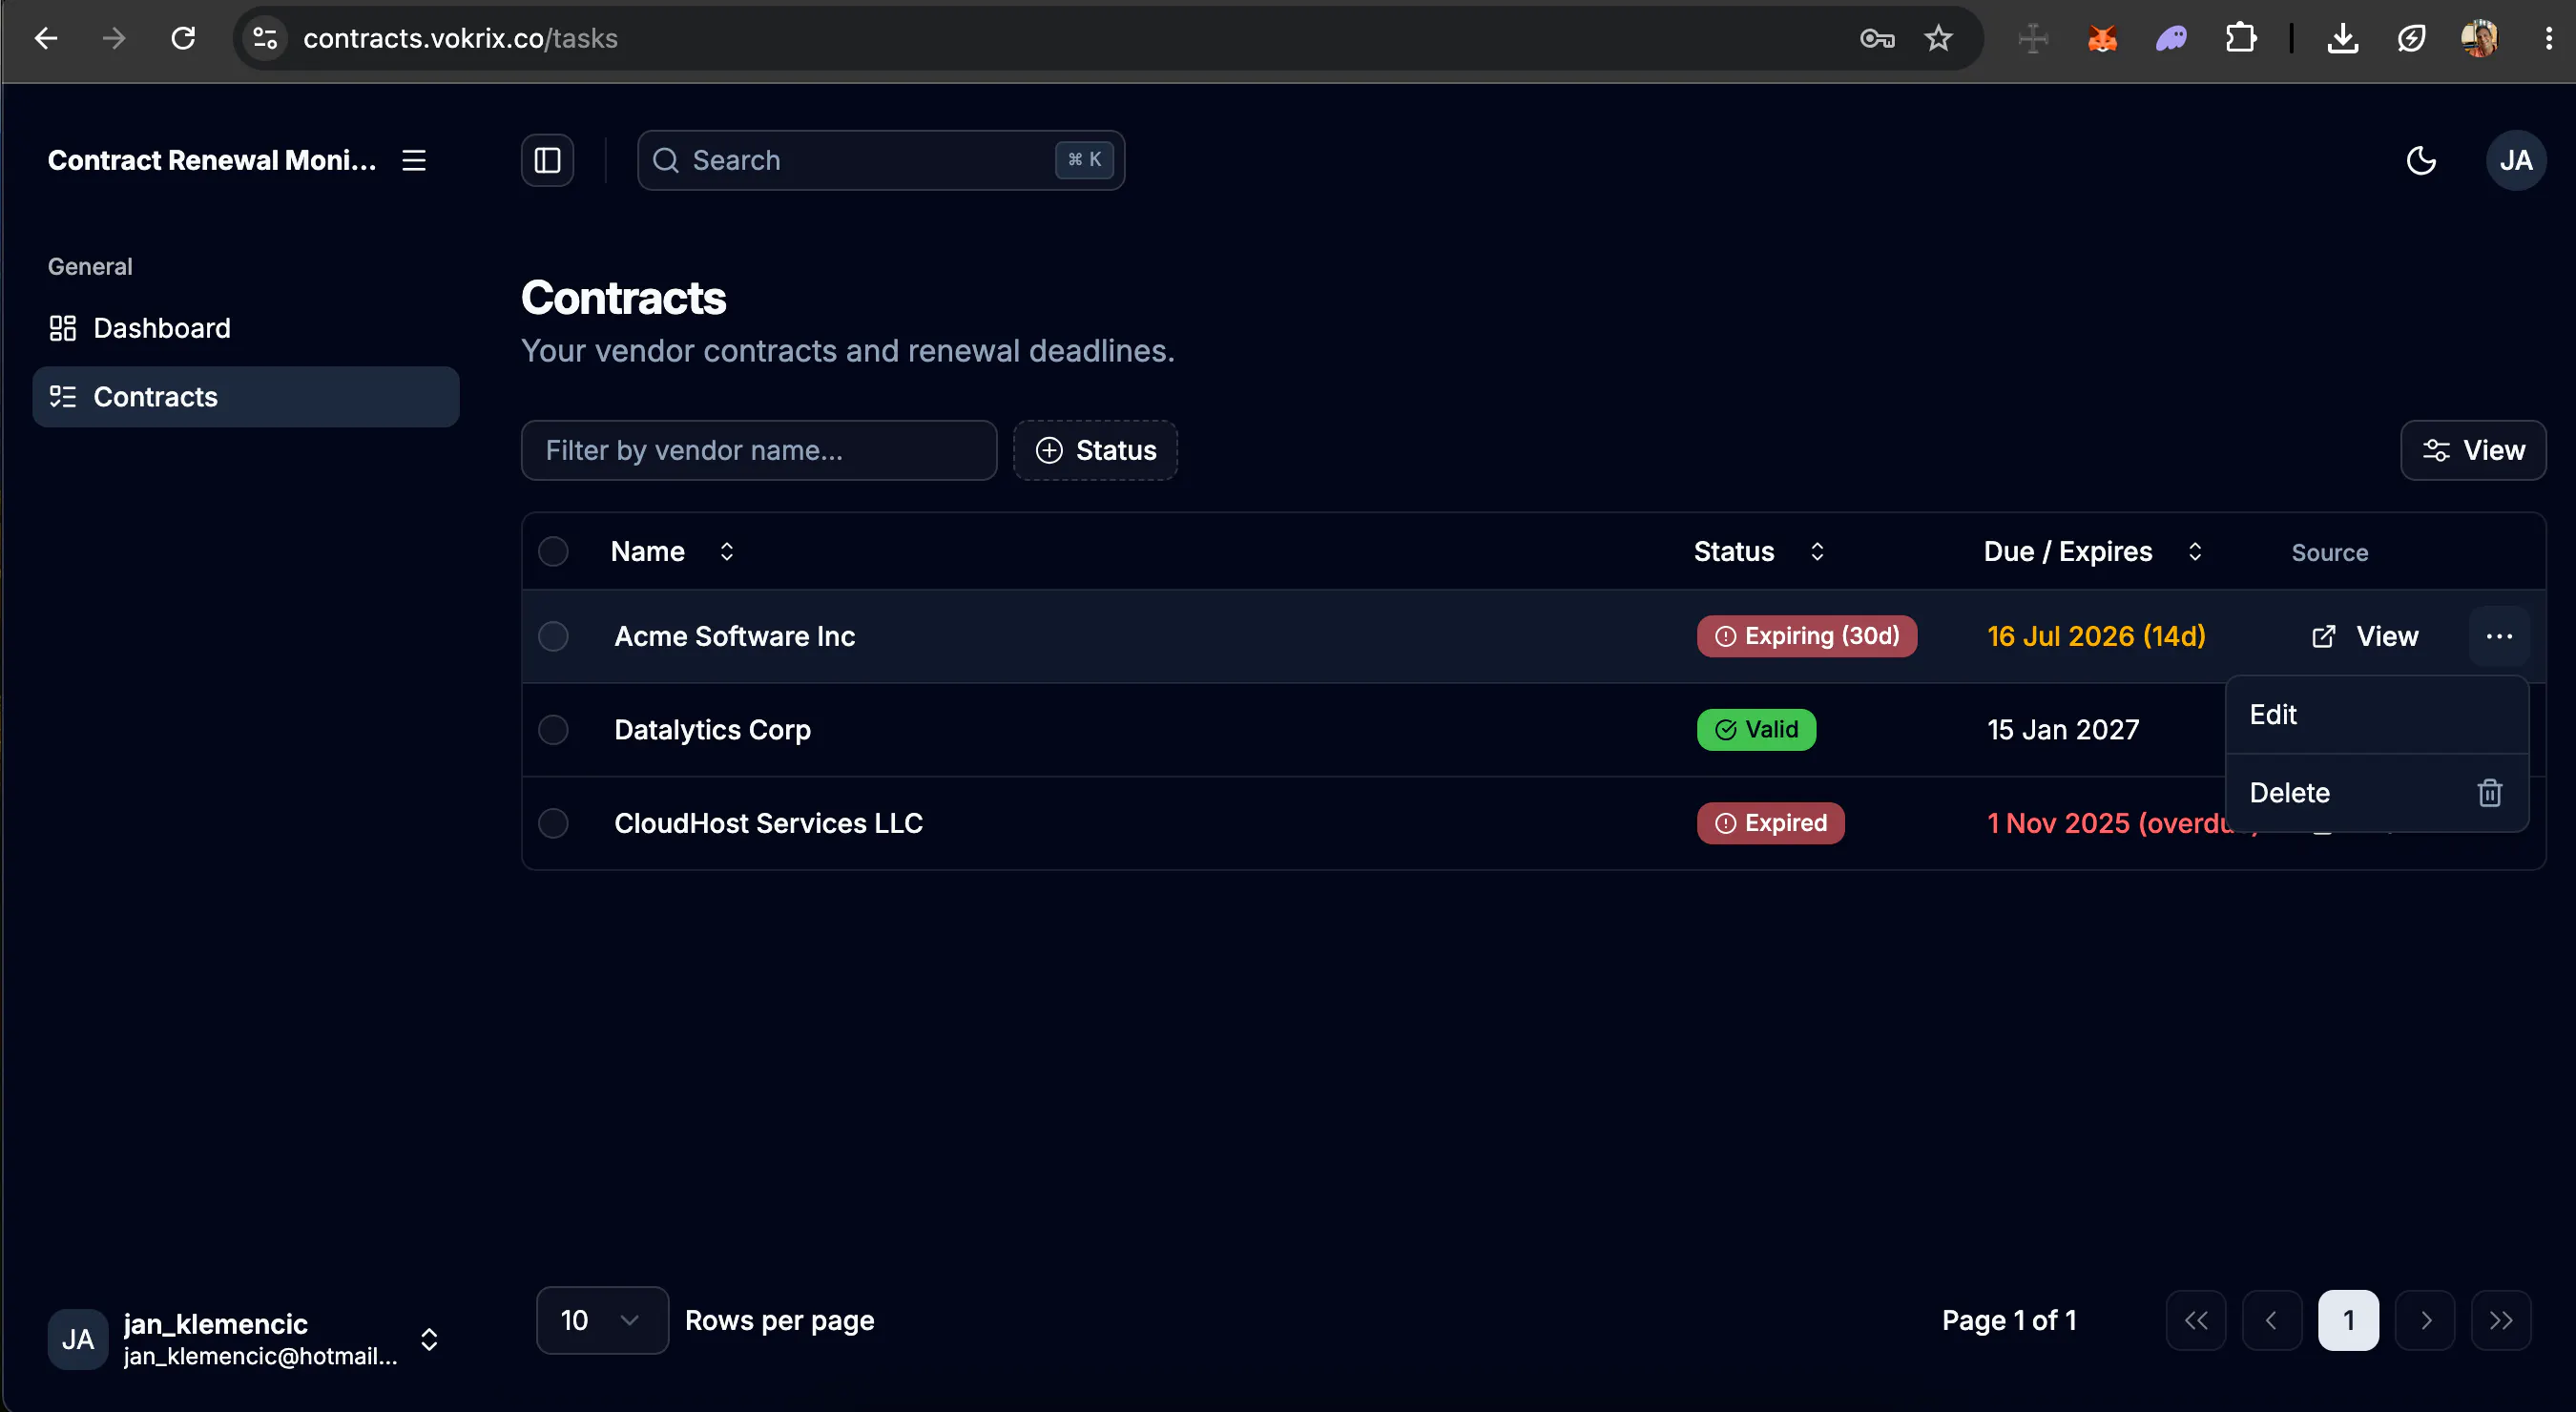2576x1412 pixels.
Task: Open Dashboard in the sidebar
Action: tap(246, 328)
